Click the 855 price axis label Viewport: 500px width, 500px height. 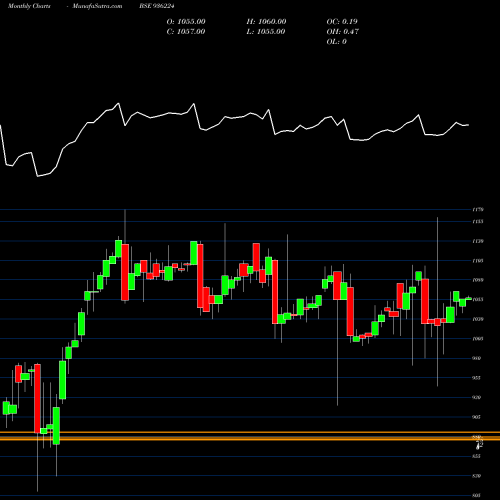[x=477, y=456]
